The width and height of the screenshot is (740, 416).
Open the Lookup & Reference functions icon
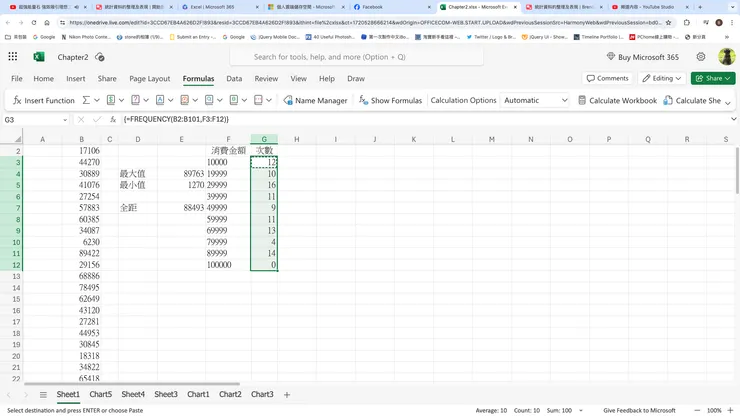click(209, 100)
